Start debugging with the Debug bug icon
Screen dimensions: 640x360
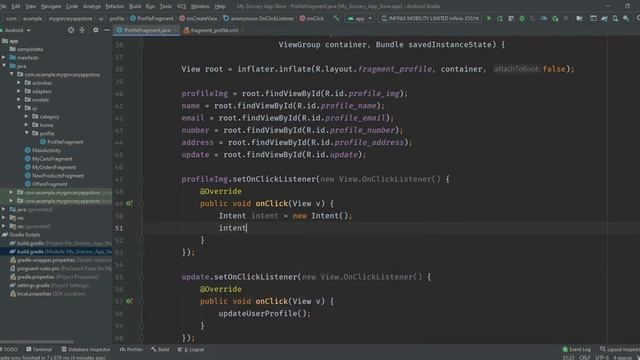pos(522,18)
